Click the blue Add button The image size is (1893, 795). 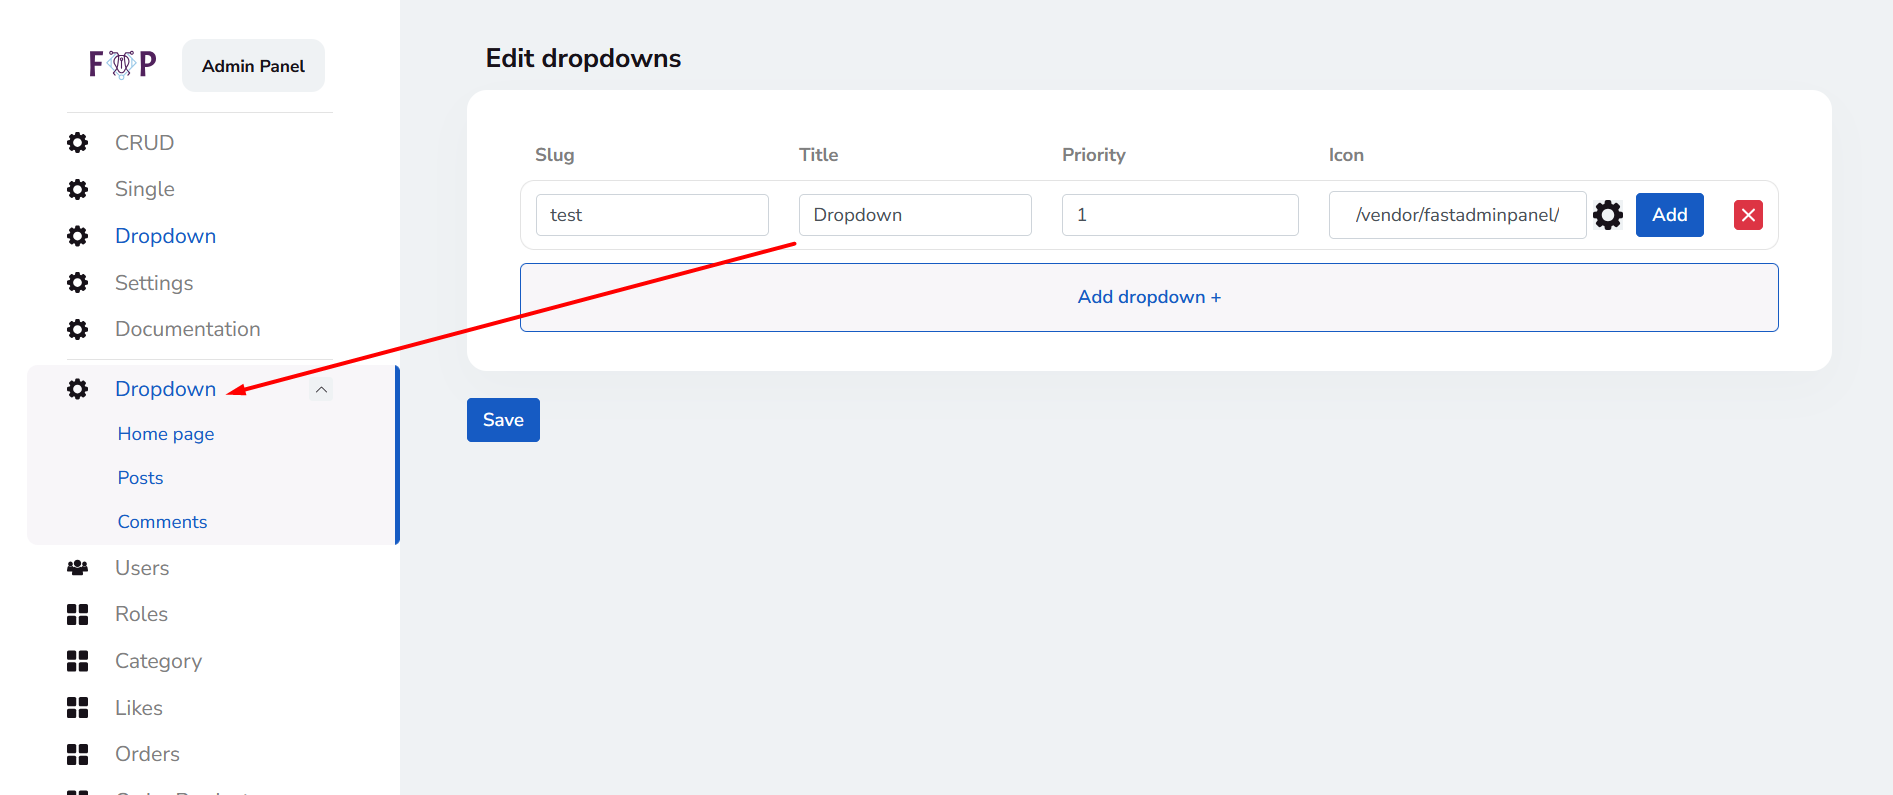1669,215
